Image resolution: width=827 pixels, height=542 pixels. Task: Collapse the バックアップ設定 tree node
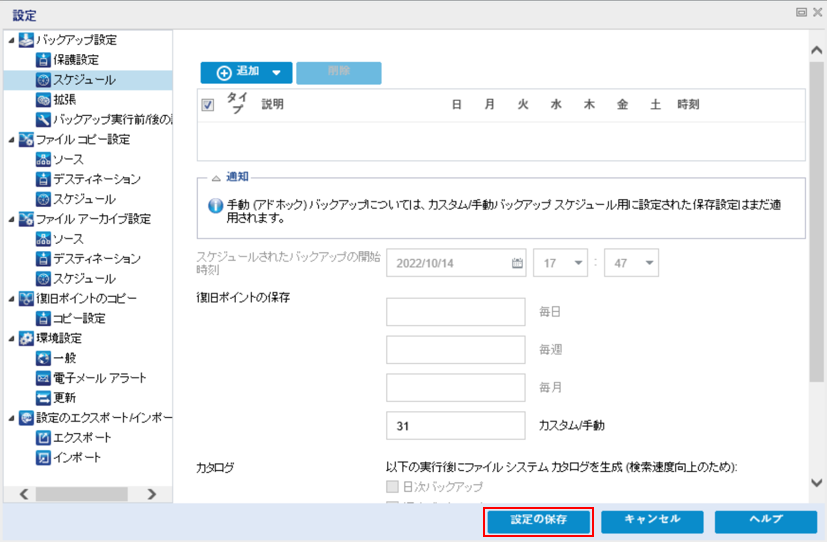[x=11, y=41]
